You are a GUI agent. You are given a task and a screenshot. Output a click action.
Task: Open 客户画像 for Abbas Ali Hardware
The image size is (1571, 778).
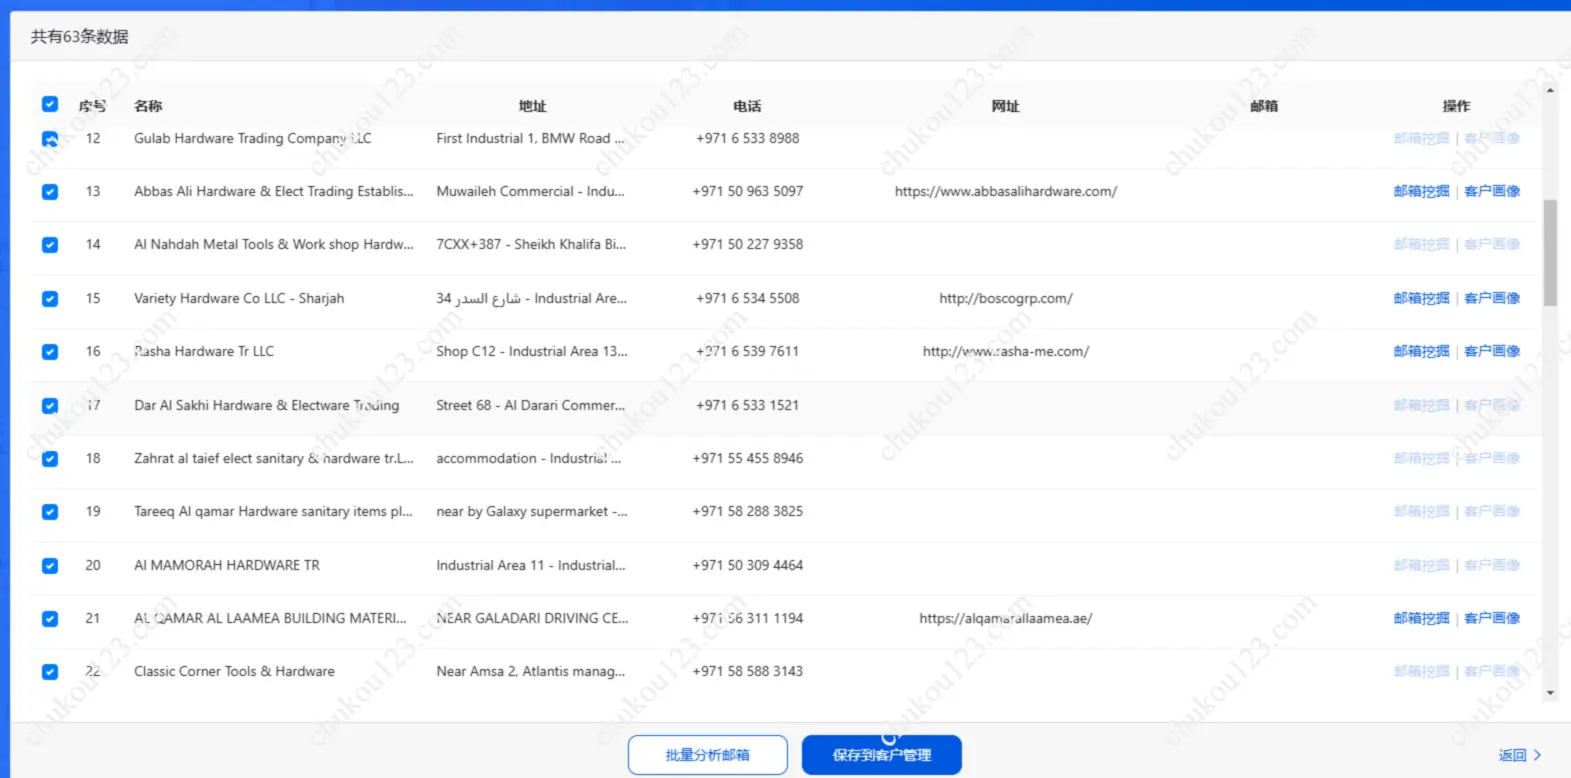[x=1492, y=191]
